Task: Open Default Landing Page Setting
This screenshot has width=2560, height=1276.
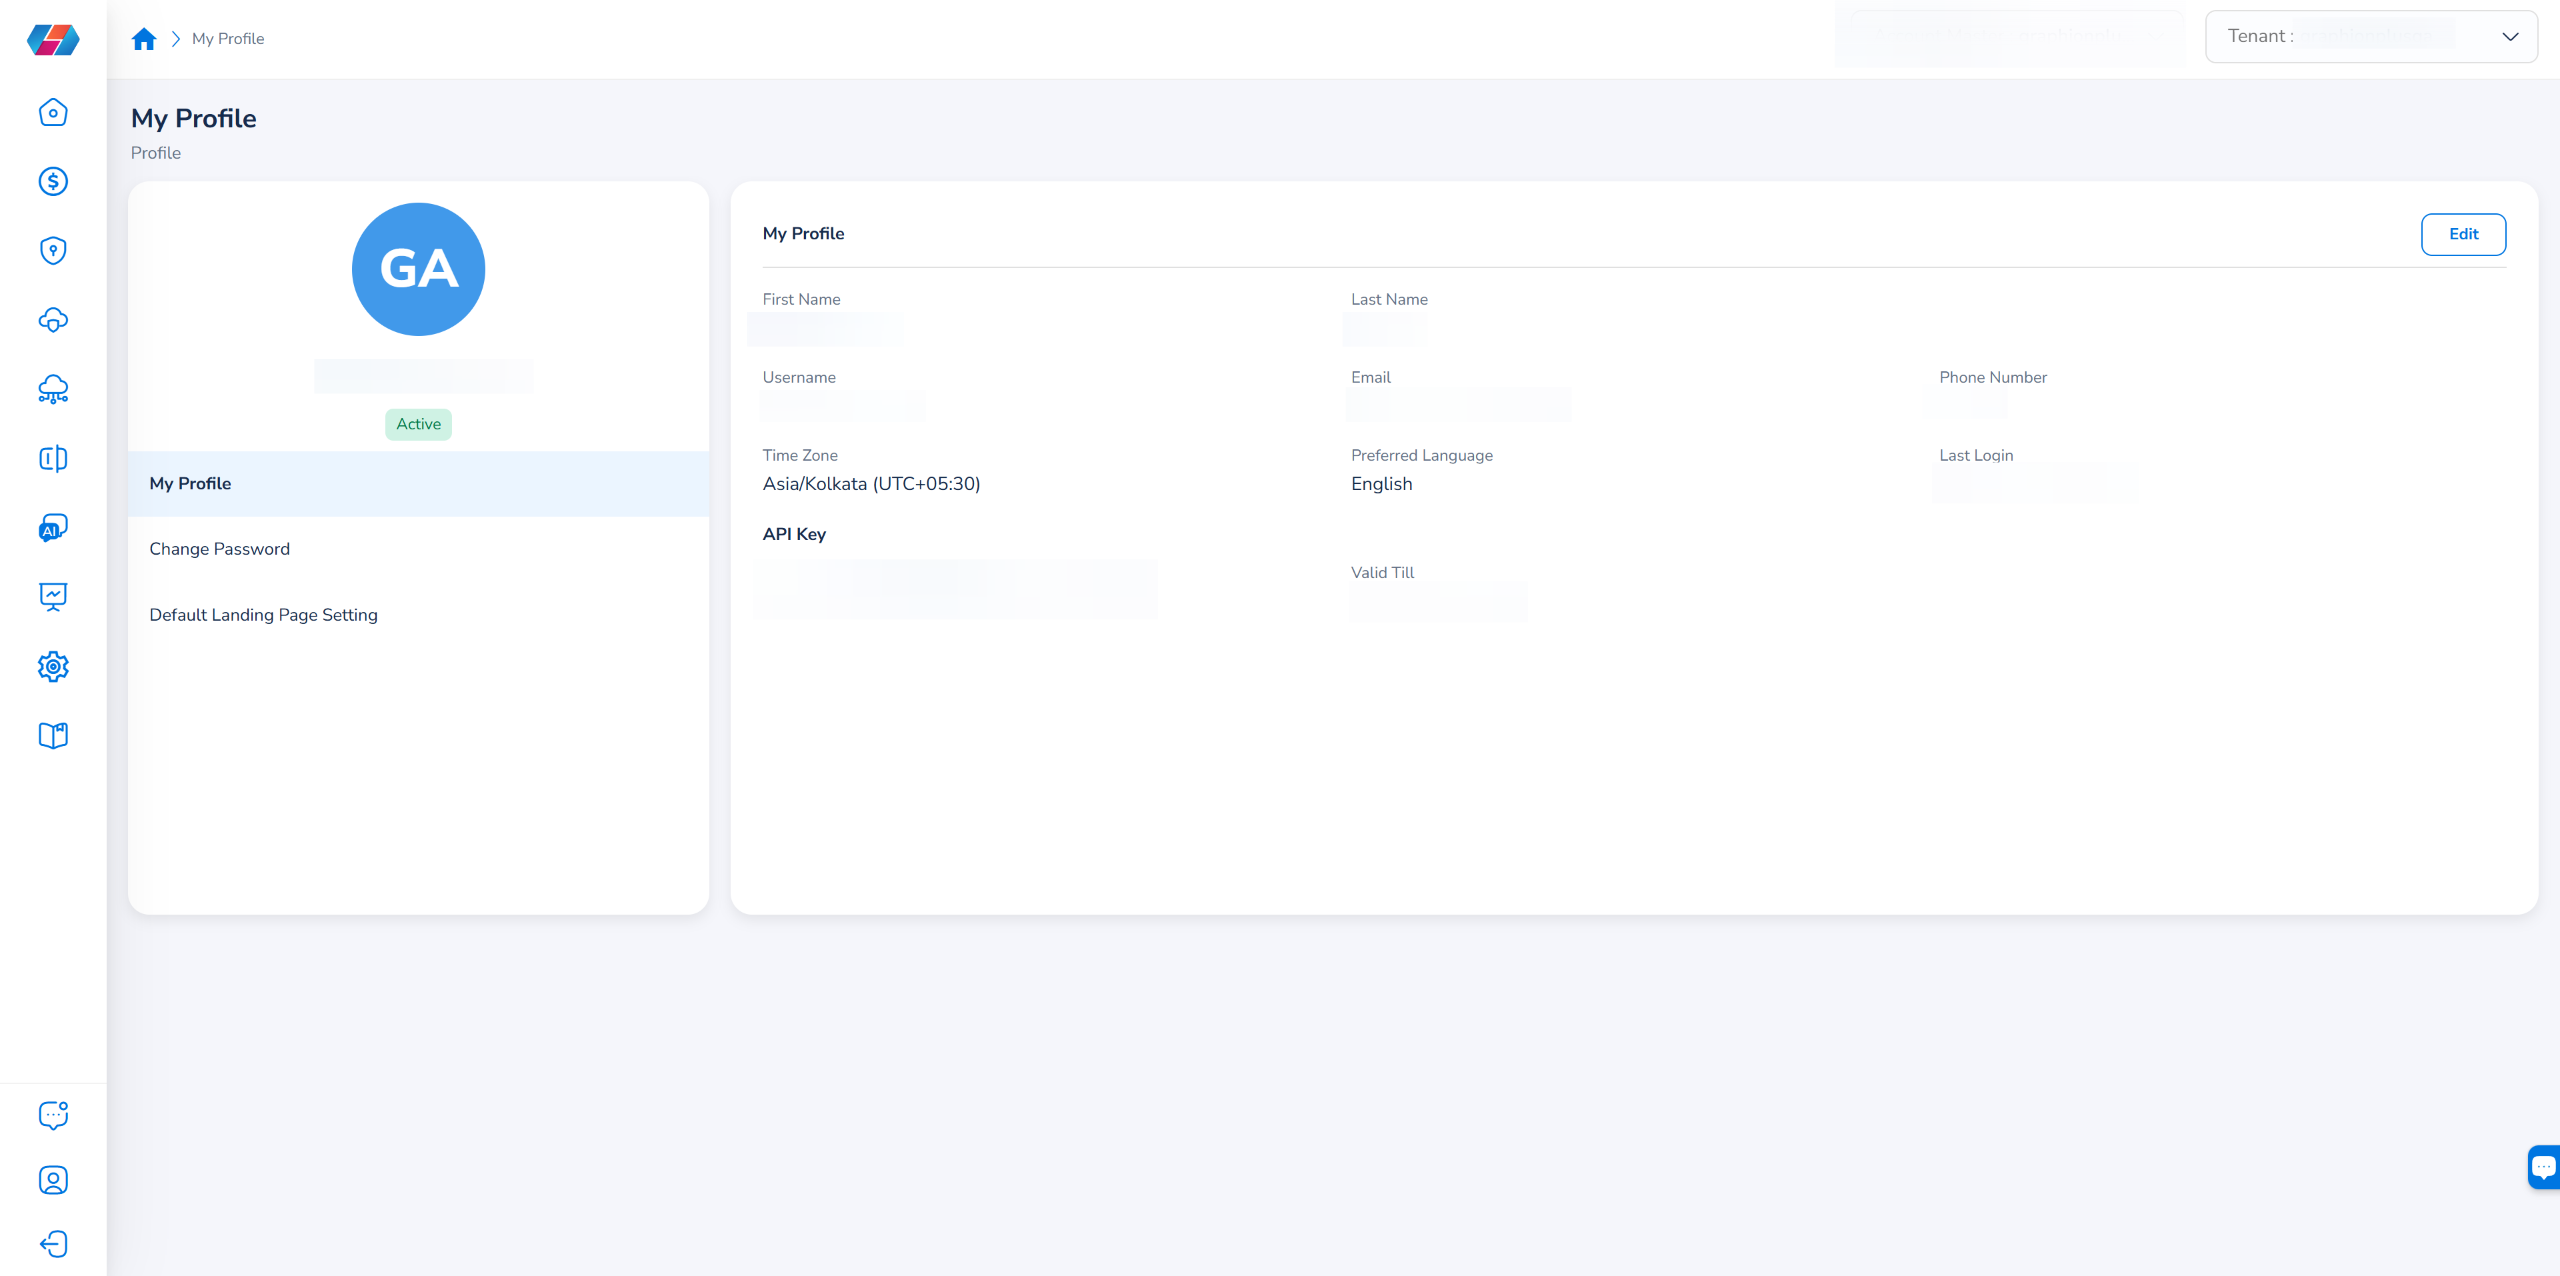Action: [x=263, y=615]
